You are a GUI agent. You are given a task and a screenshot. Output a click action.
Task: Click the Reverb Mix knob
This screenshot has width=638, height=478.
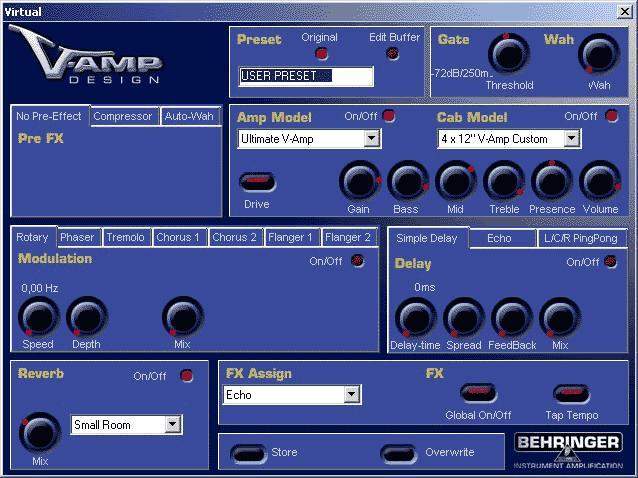[x=39, y=433]
